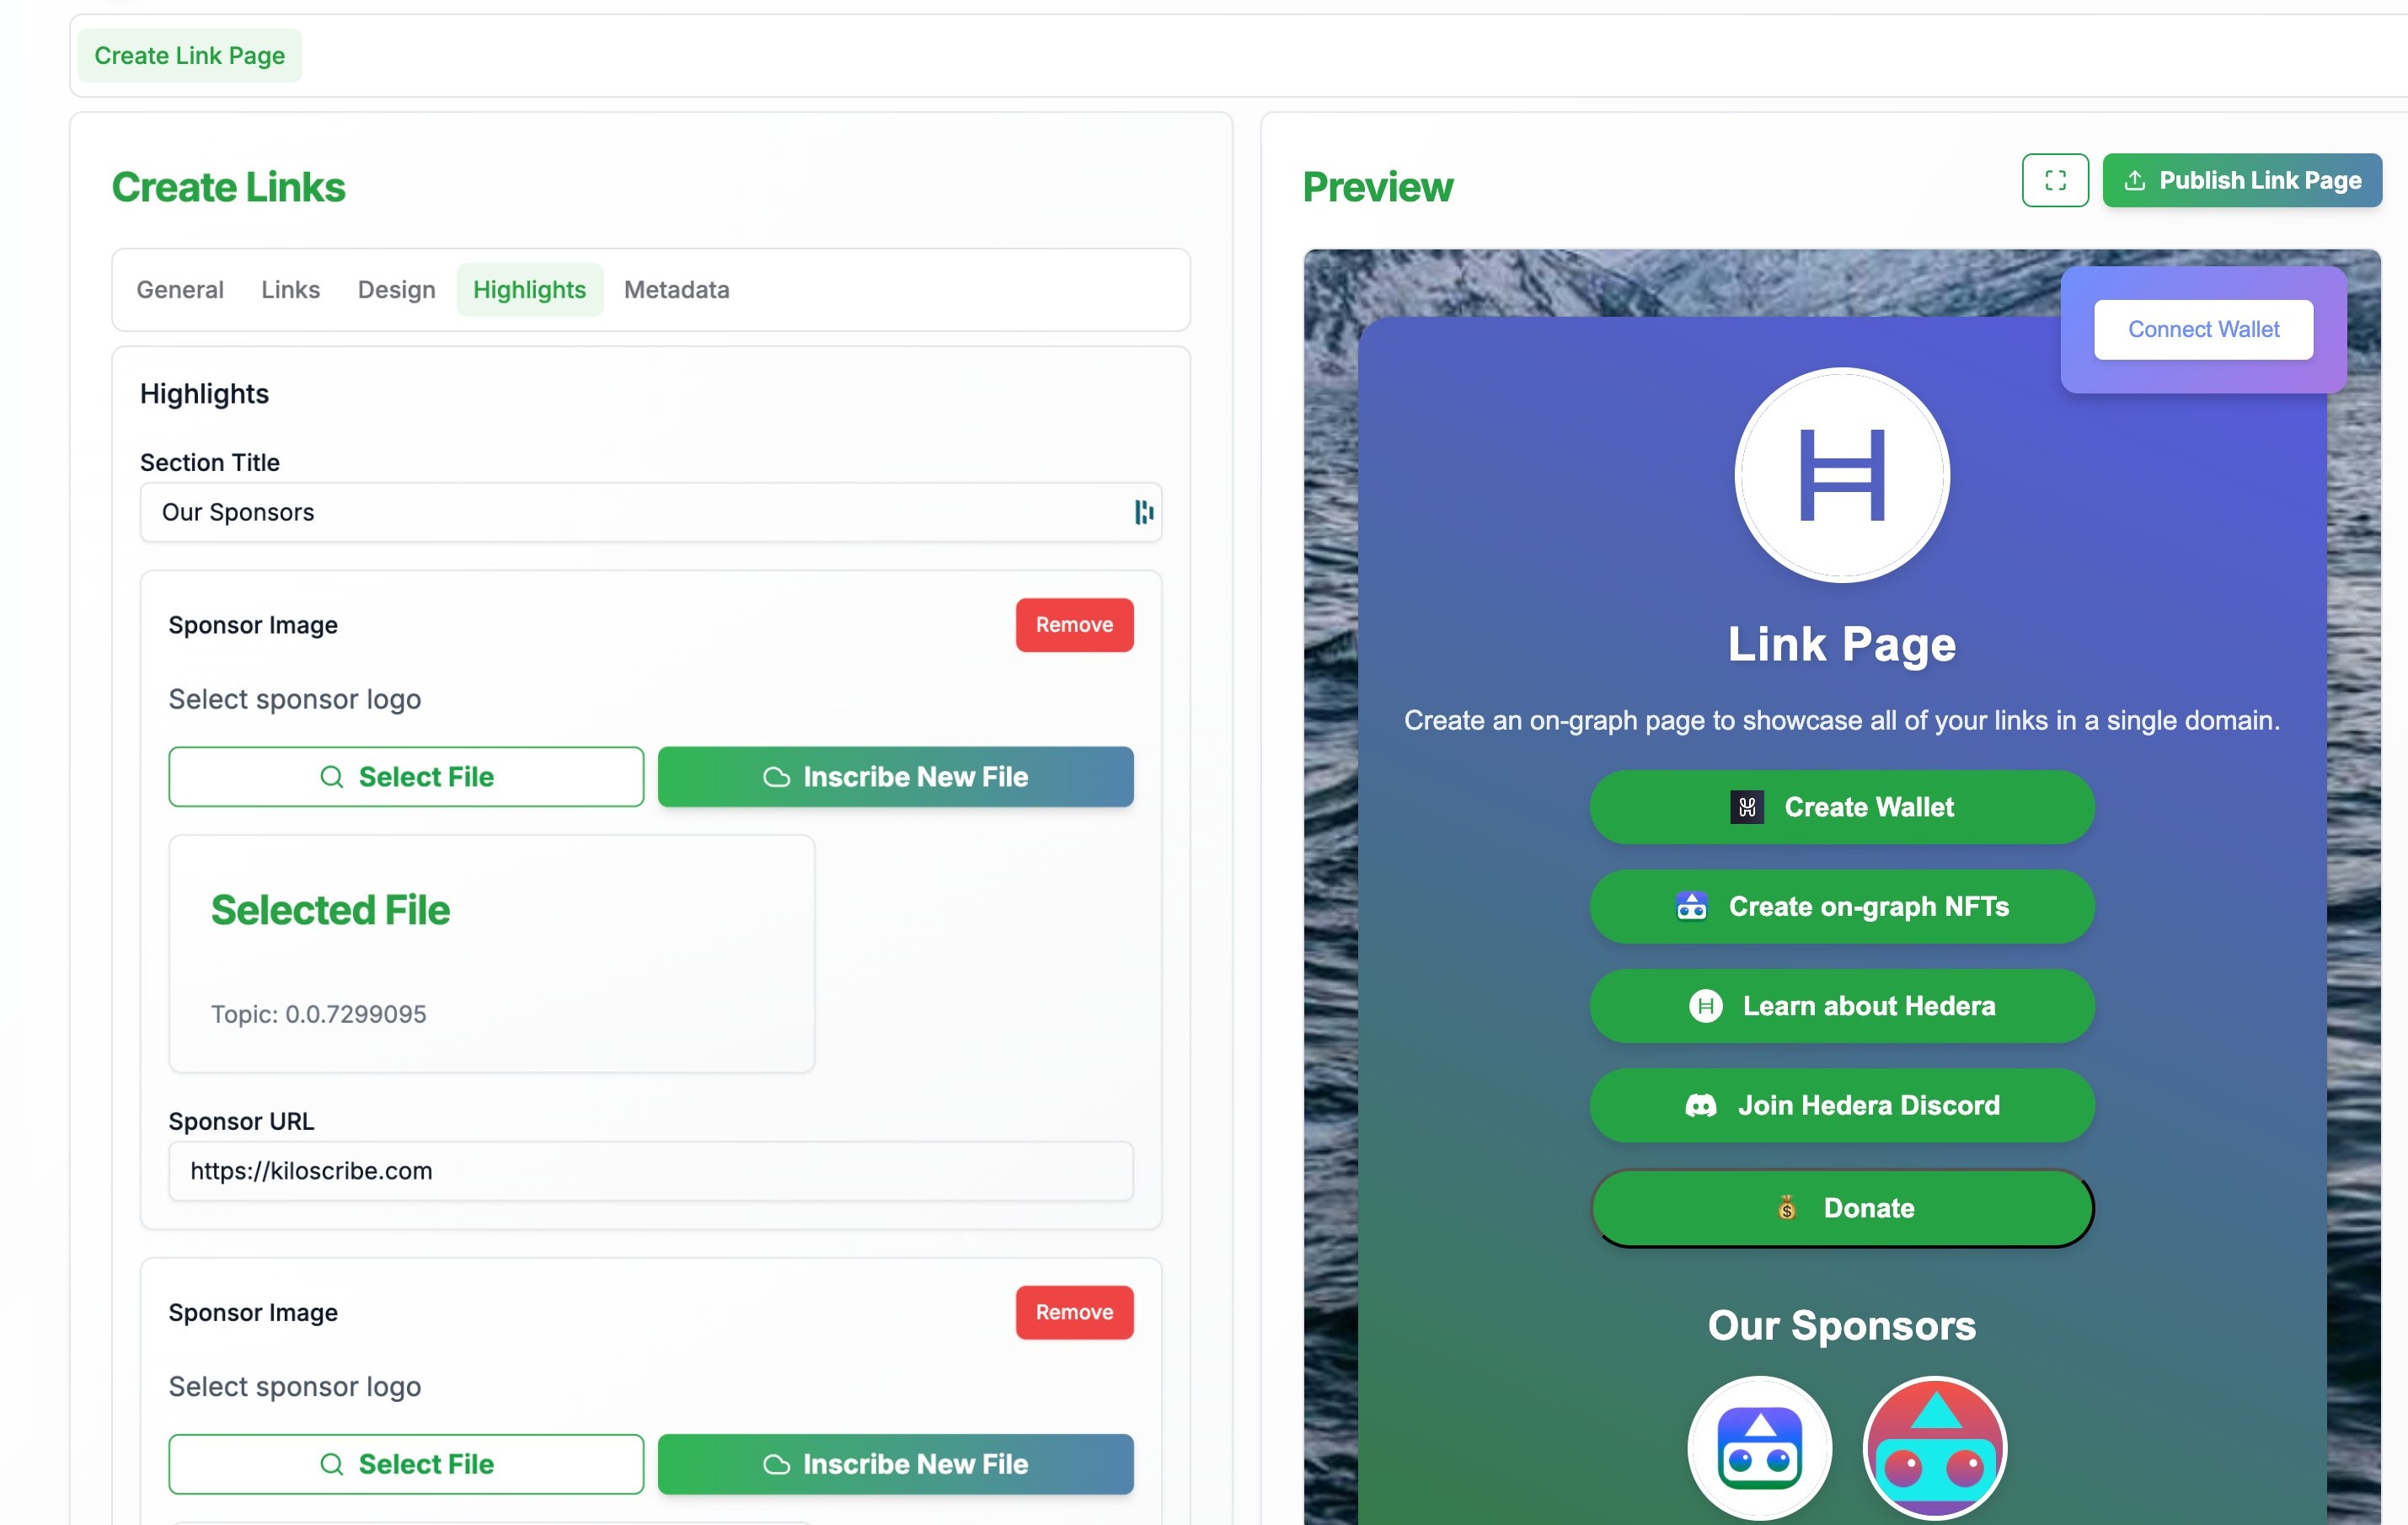The image size is (2408, 1525).
Task: Click the fullscreen preview icon button
Action: tap(2054, 180)
